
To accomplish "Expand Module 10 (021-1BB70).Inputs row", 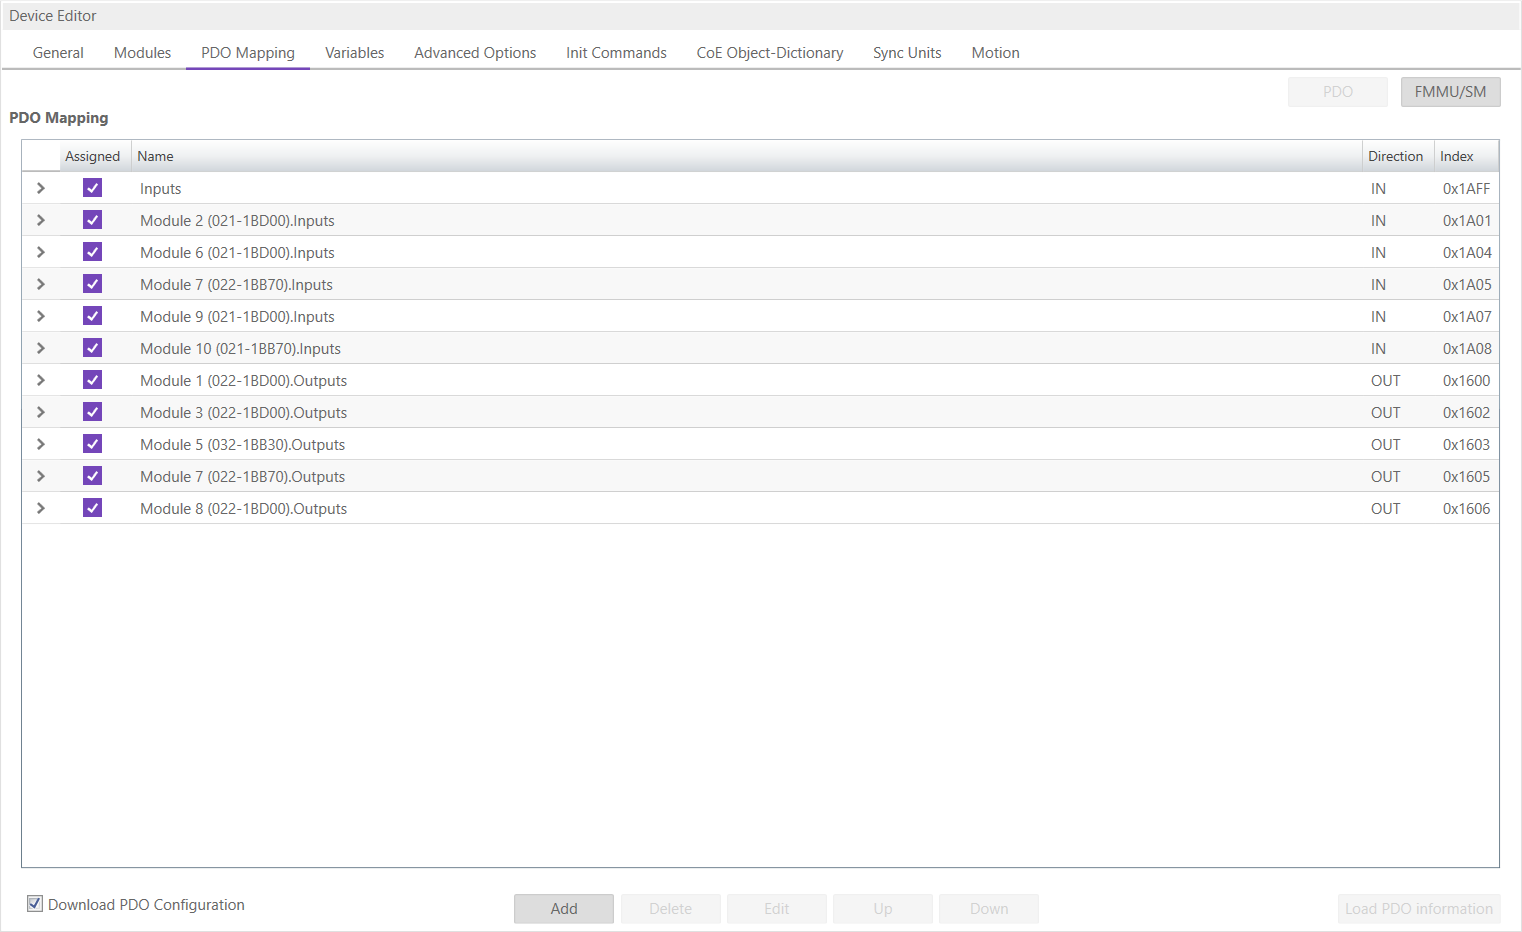I will (x=41, y=348).
